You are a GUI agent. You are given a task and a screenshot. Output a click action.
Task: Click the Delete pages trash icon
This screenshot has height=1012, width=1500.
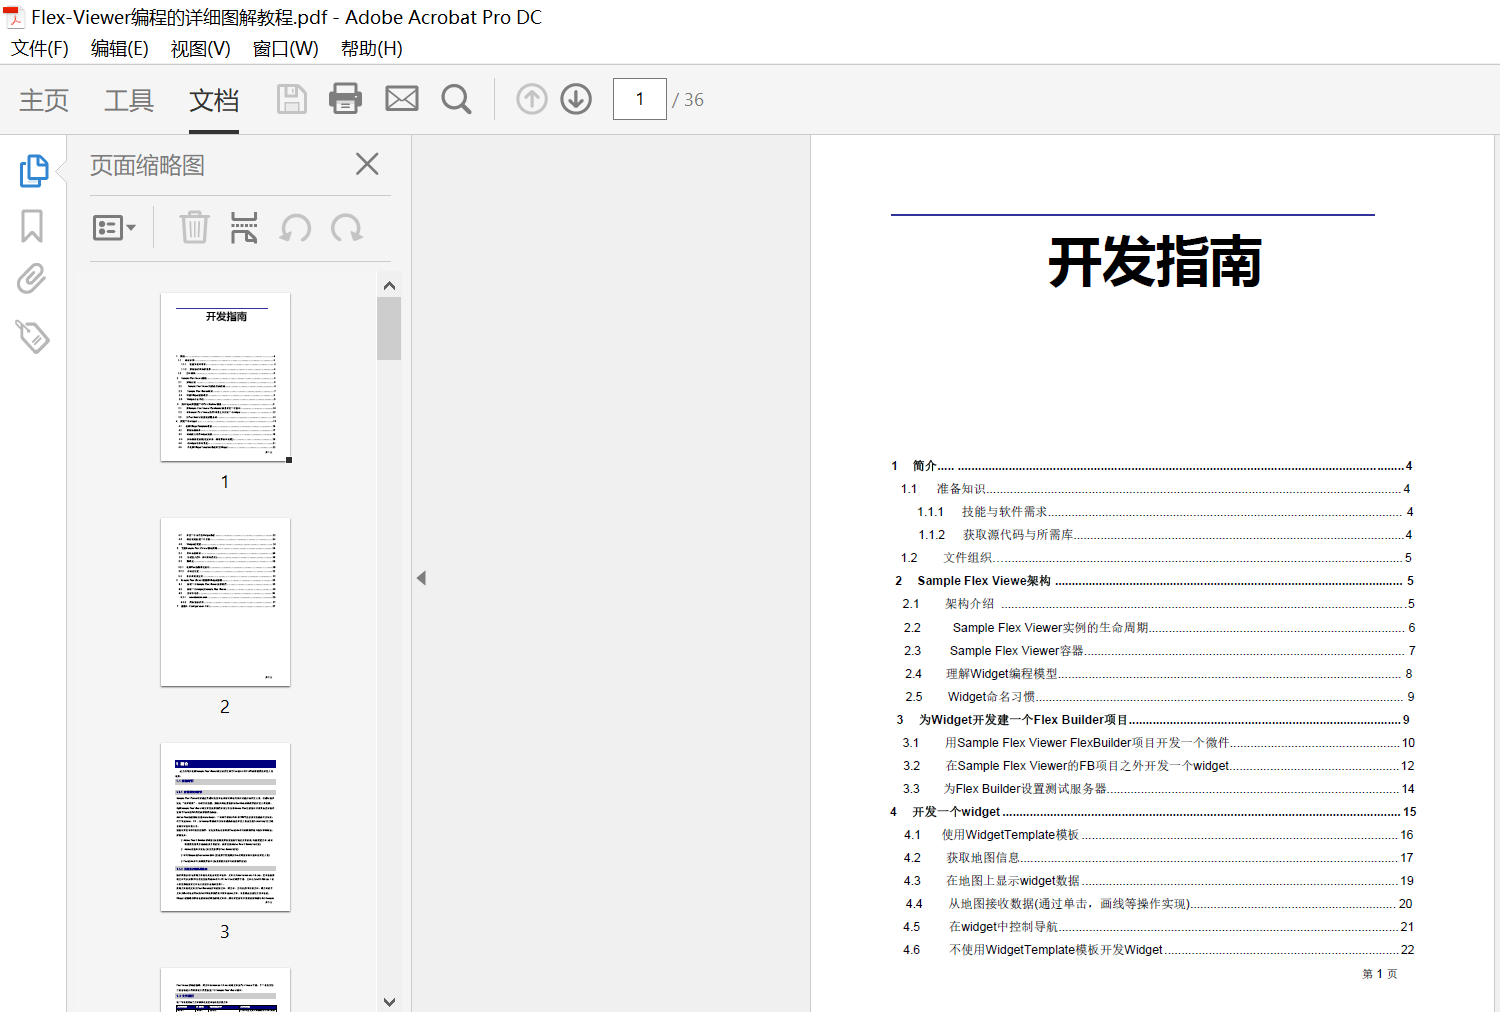click(x=194, y=228)
